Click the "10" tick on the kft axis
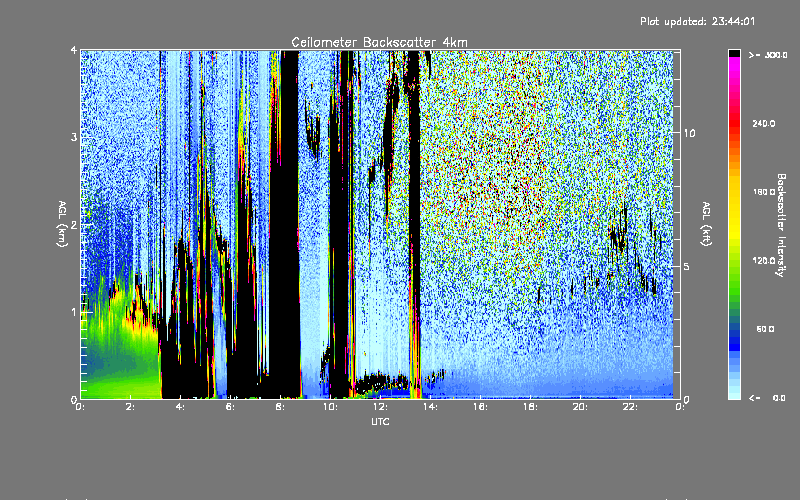This screenshot has height=500, width=800. [689, 133]
